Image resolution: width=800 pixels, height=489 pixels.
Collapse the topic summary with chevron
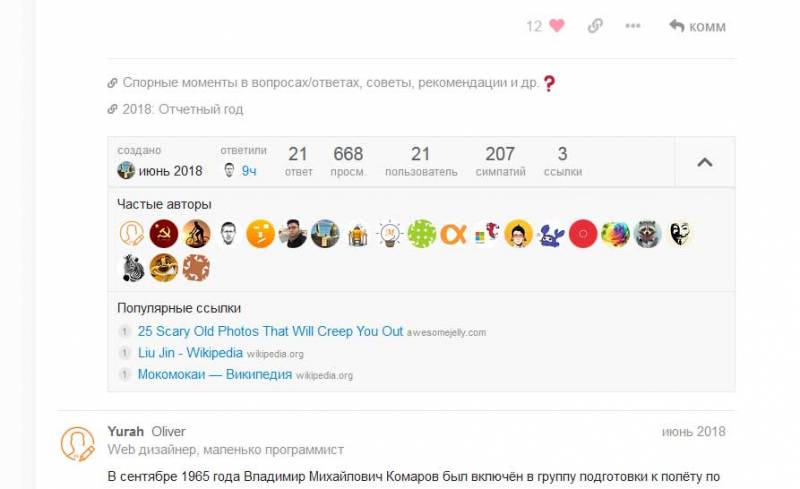pos(705,162)
